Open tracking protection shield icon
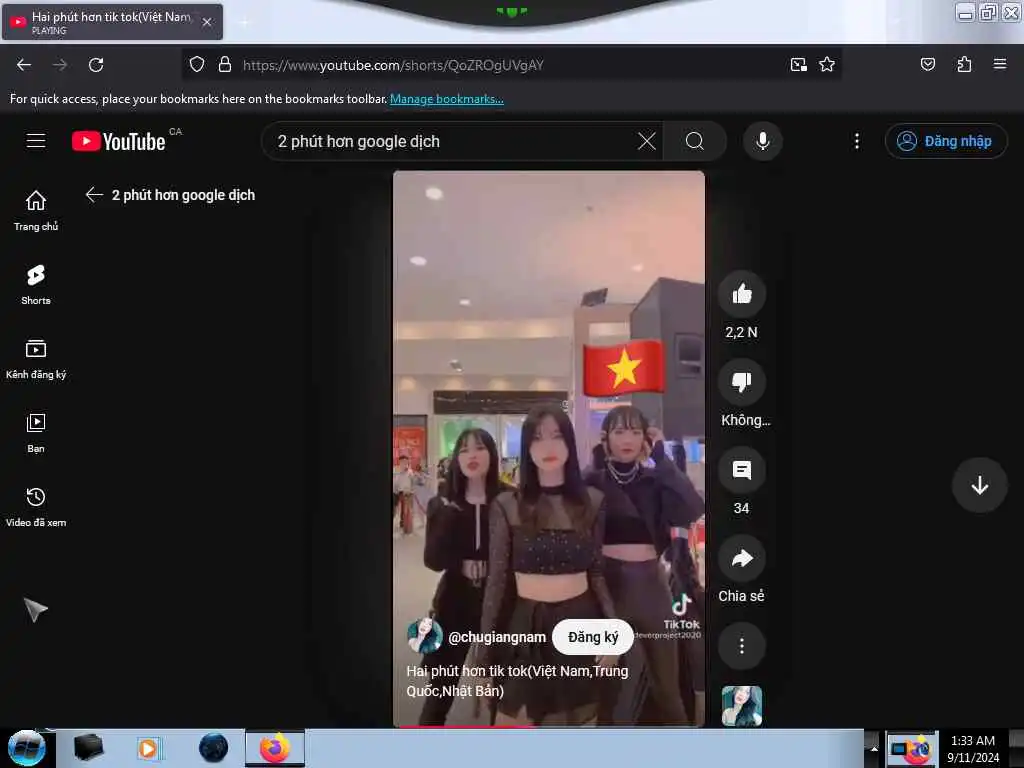This screenshot has height=768, width=1024. 197,64
